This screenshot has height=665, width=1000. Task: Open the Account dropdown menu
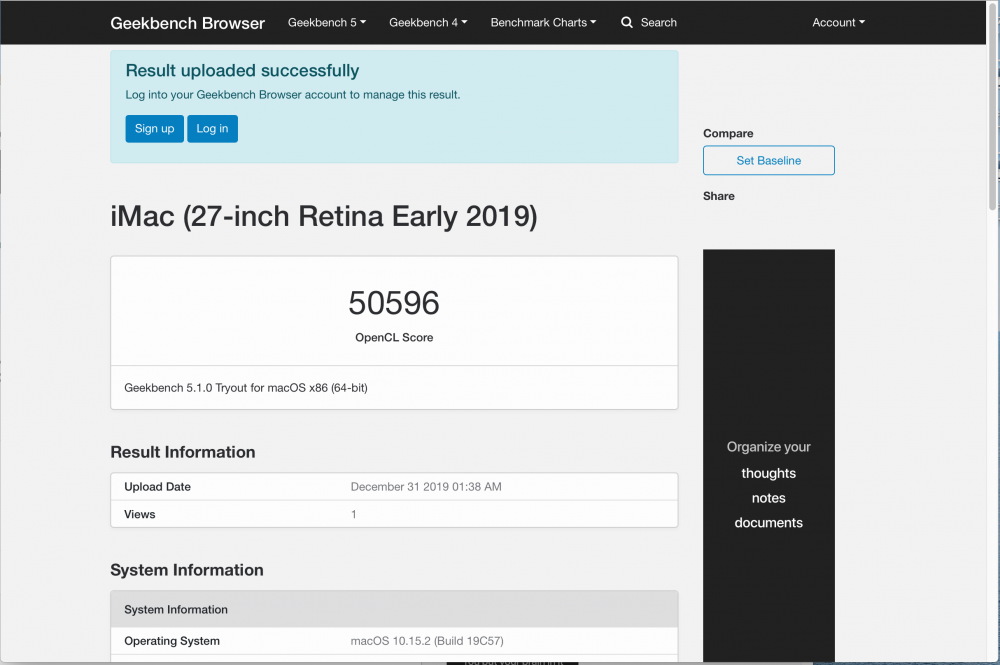tap(839, 22)
